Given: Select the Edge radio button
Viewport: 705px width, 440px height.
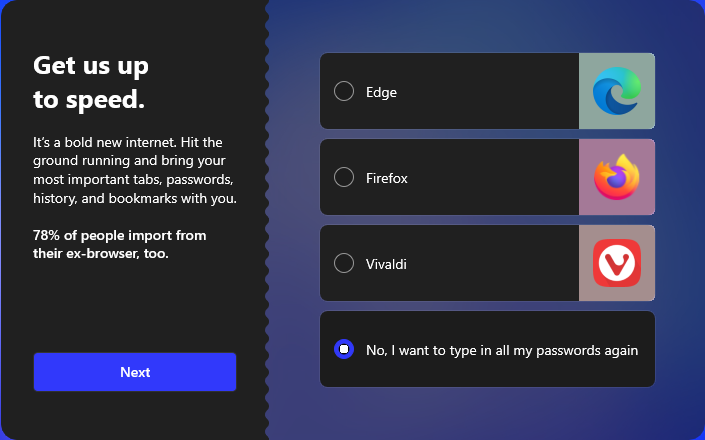Looking at the screenshot, I should (x=344, y=91).
